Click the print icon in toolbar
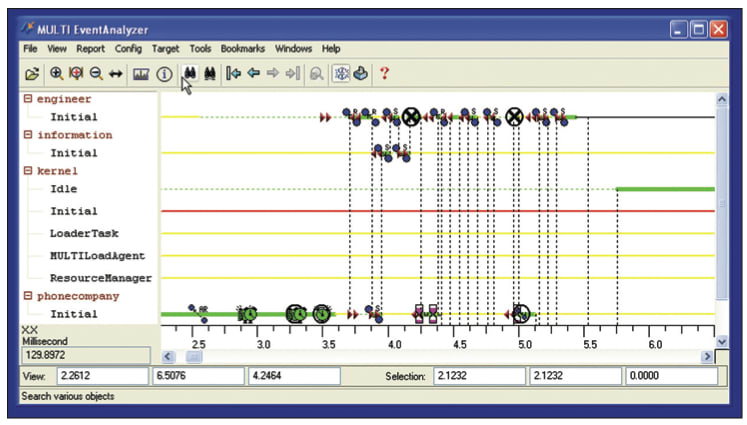This screenshot has height=425, width=747. [x=361, y=73]
